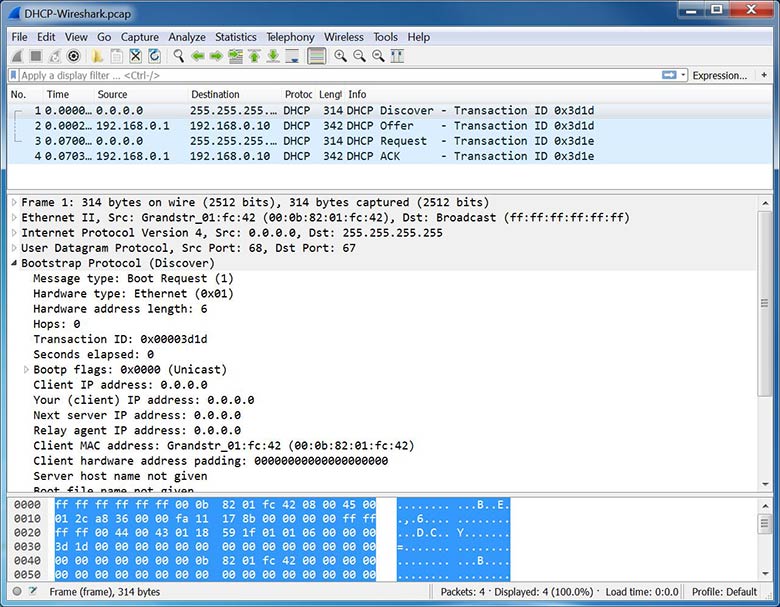Image resolution: width=780 pixels, height=607 pixels.
Task: Expand the Bootp flags field
Action: [x=27, y=369]
